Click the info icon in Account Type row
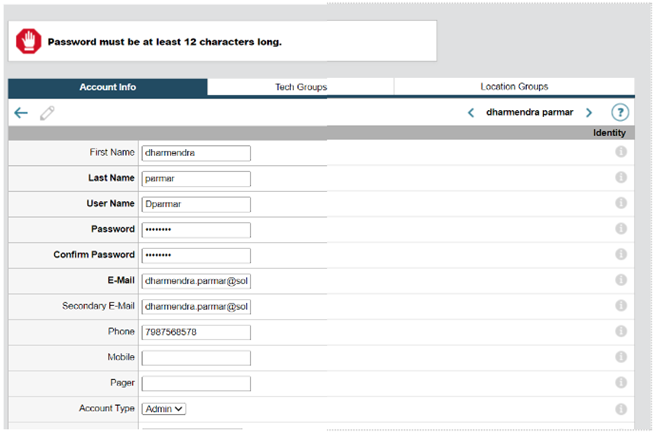655x435 pixels. point(621,409)
